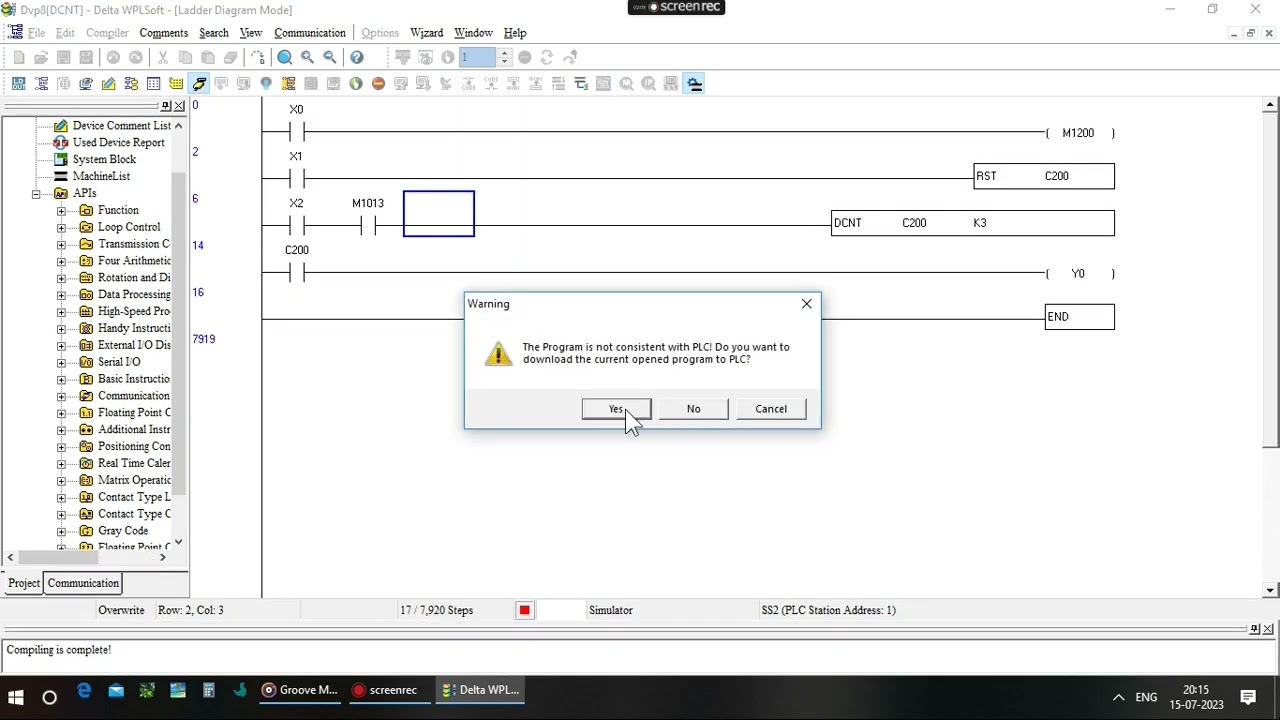The width and height of the screenshot is (1280, 720).
Task: Open the Help menu
Action: pyautogui.click(x=515, y=33)
